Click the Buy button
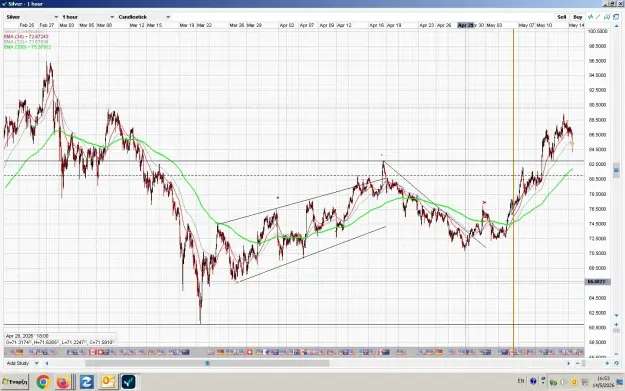This screenshot has height=391, width=625. tap(578, 17)
